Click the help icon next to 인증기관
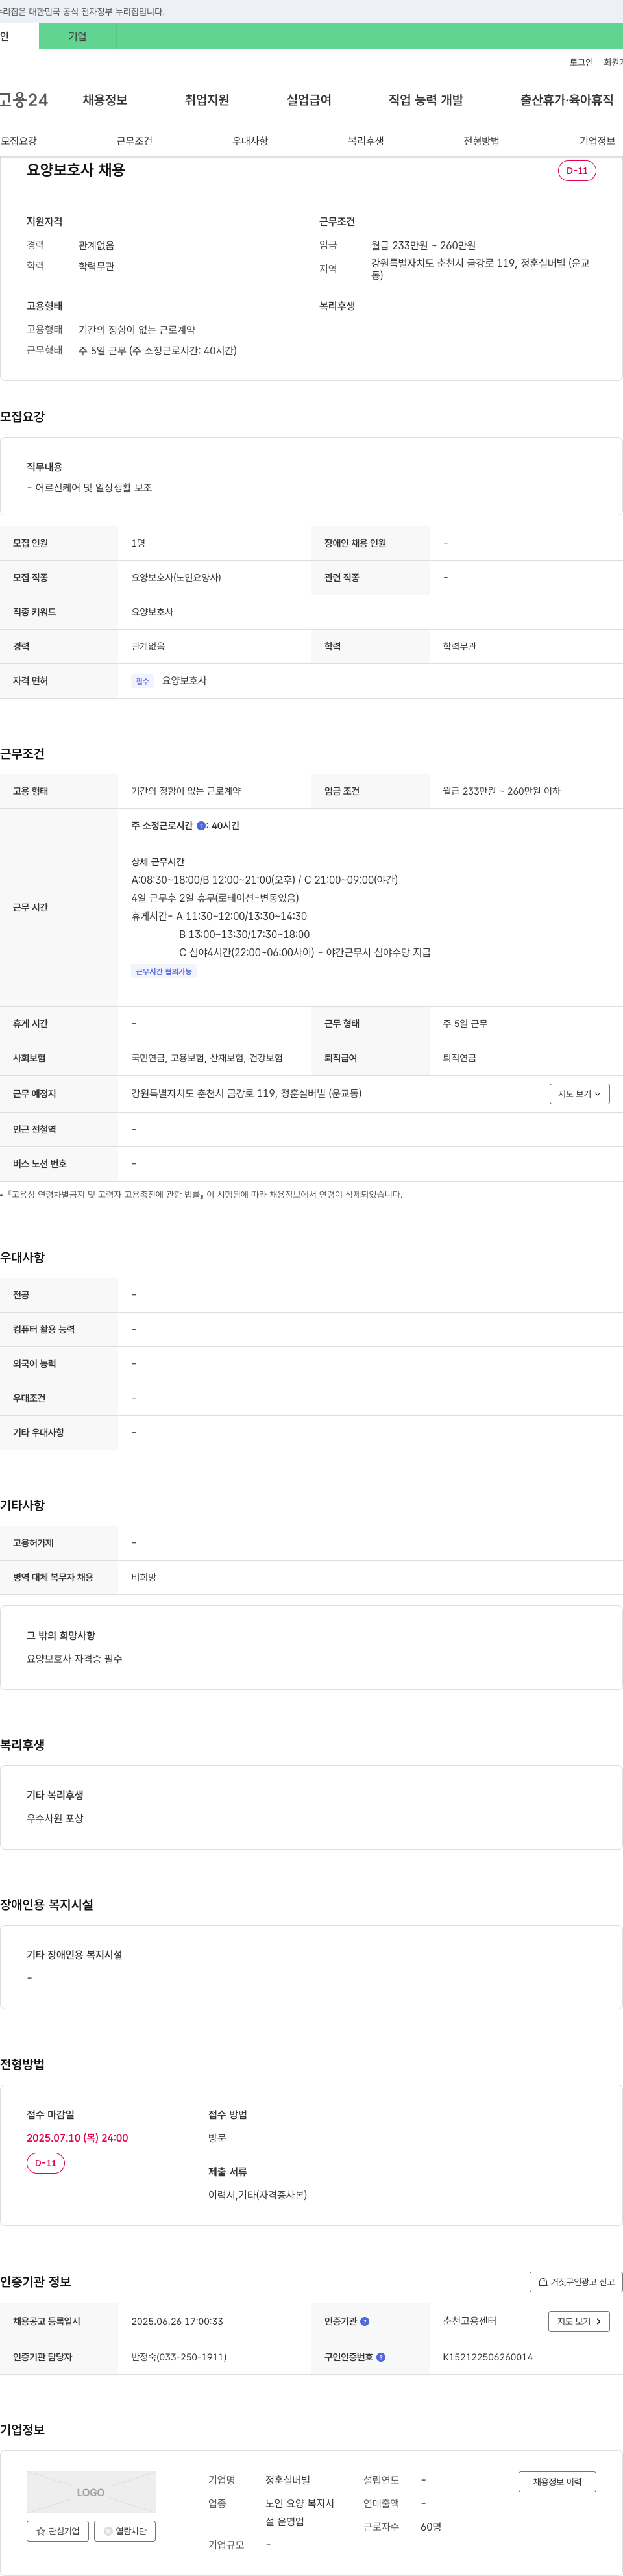This screenshot has width=623, height=2576. (x=365, y=2321)
